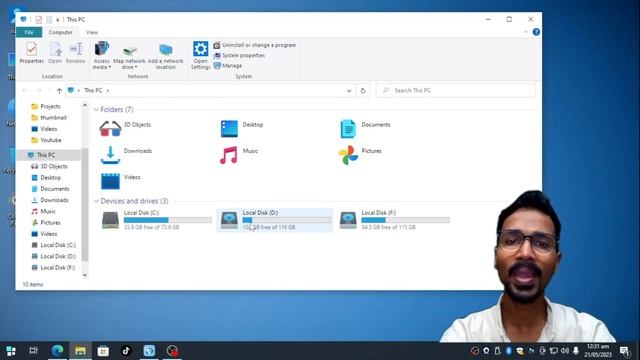
Task: Select Local Disk (D:) in navigation pane
Action: (x=58, y=256)
